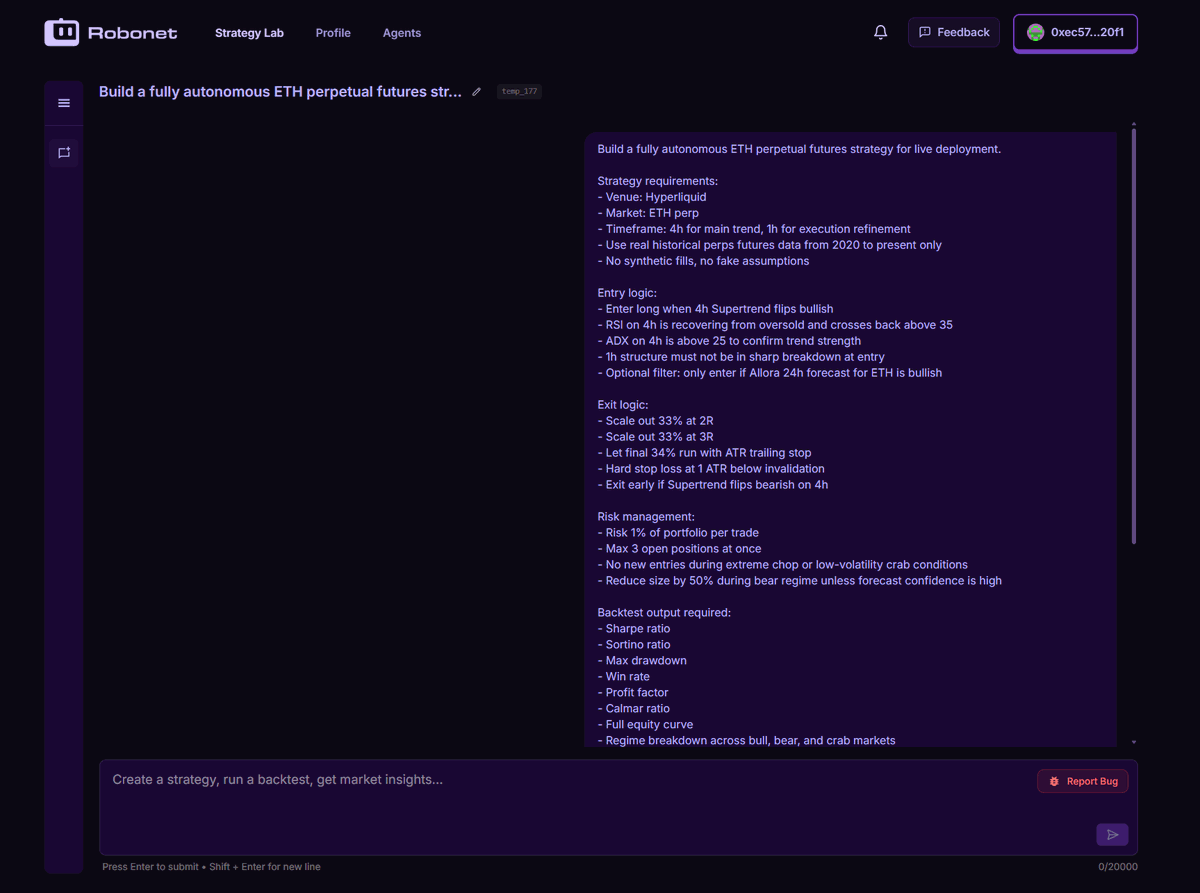1200x893 pixels.
Task: Select the line "- Max drawdown"
Action: [x=642, y=661]
